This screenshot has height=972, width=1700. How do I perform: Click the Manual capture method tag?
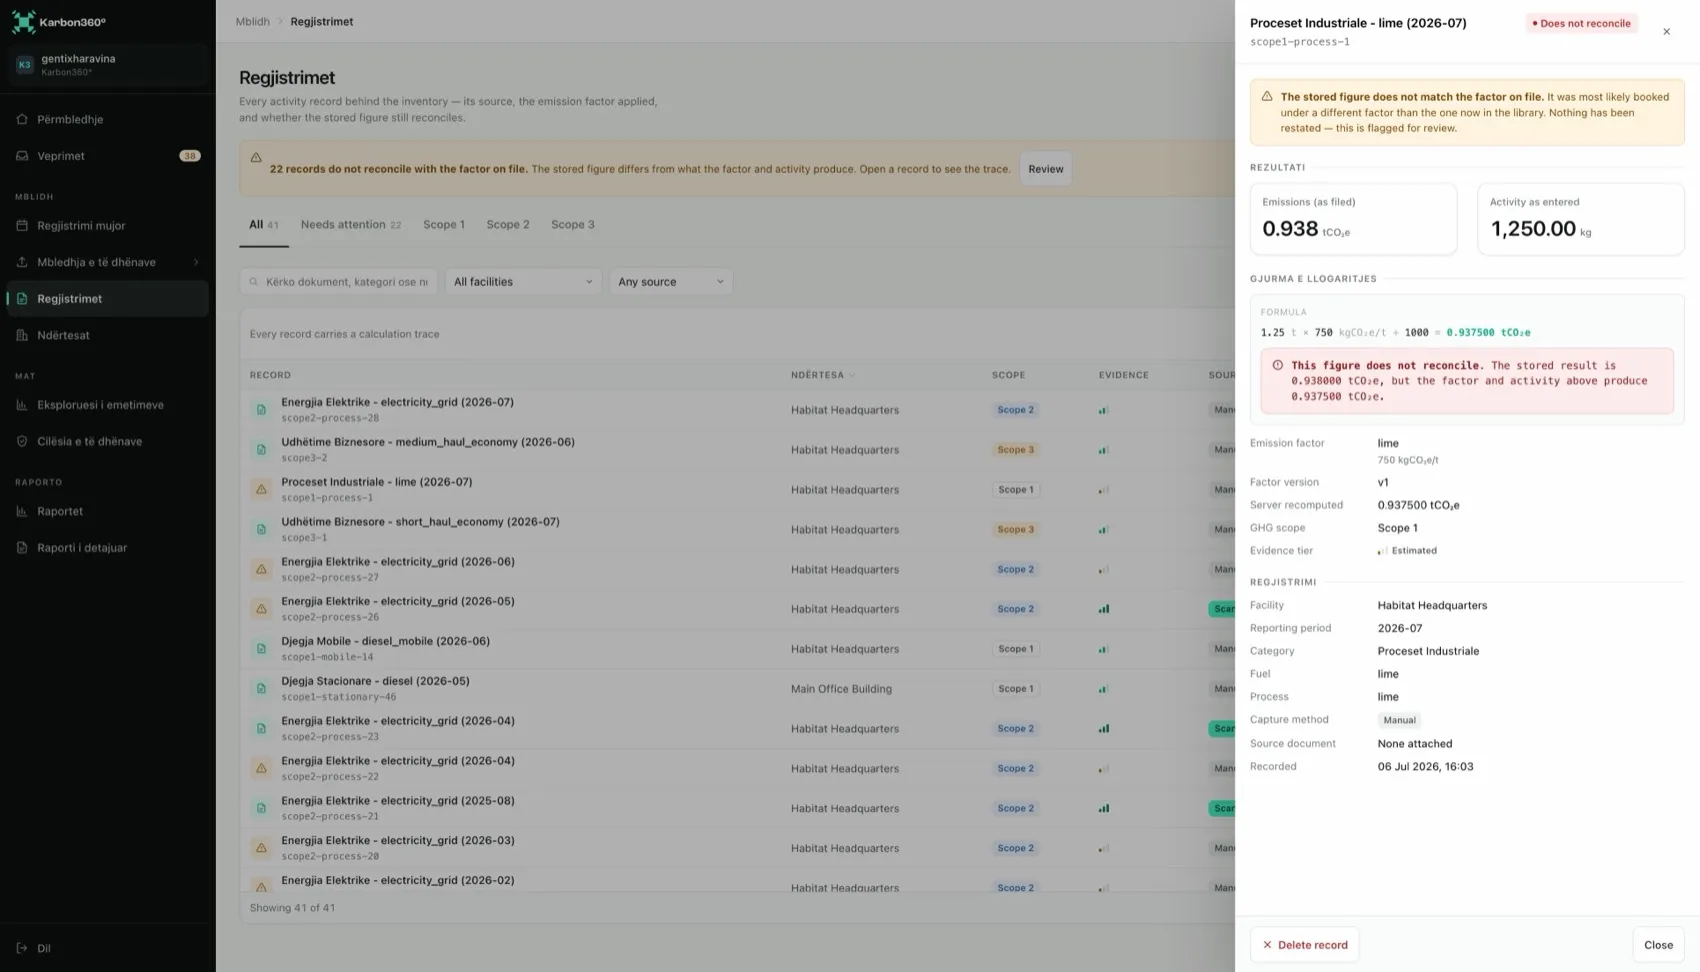1399,720
